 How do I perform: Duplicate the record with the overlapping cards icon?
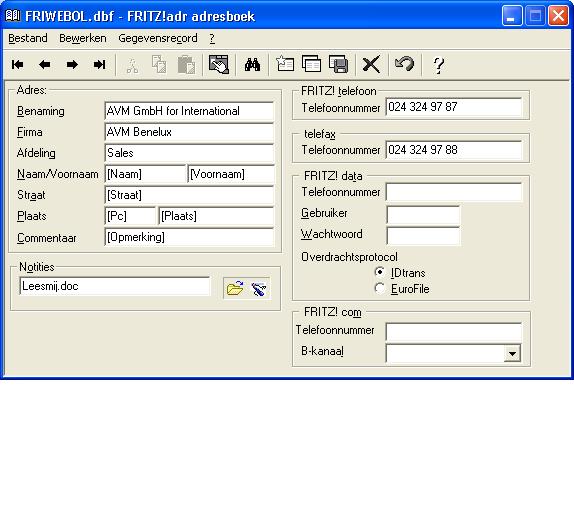pos(312,64)
